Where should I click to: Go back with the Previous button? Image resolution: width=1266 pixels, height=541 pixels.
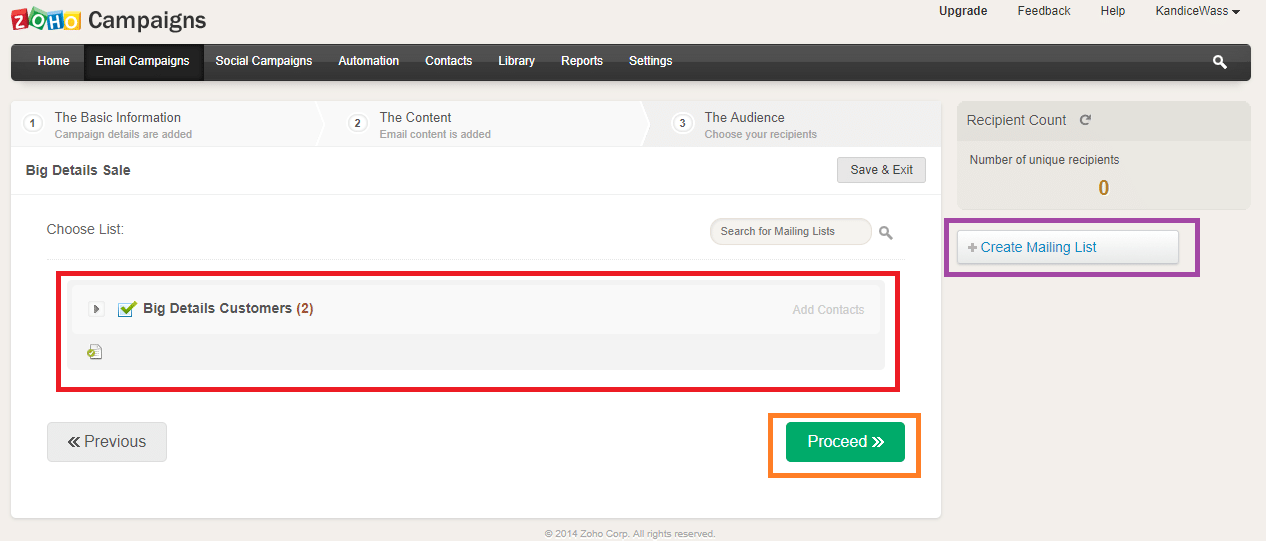[107, 442]
